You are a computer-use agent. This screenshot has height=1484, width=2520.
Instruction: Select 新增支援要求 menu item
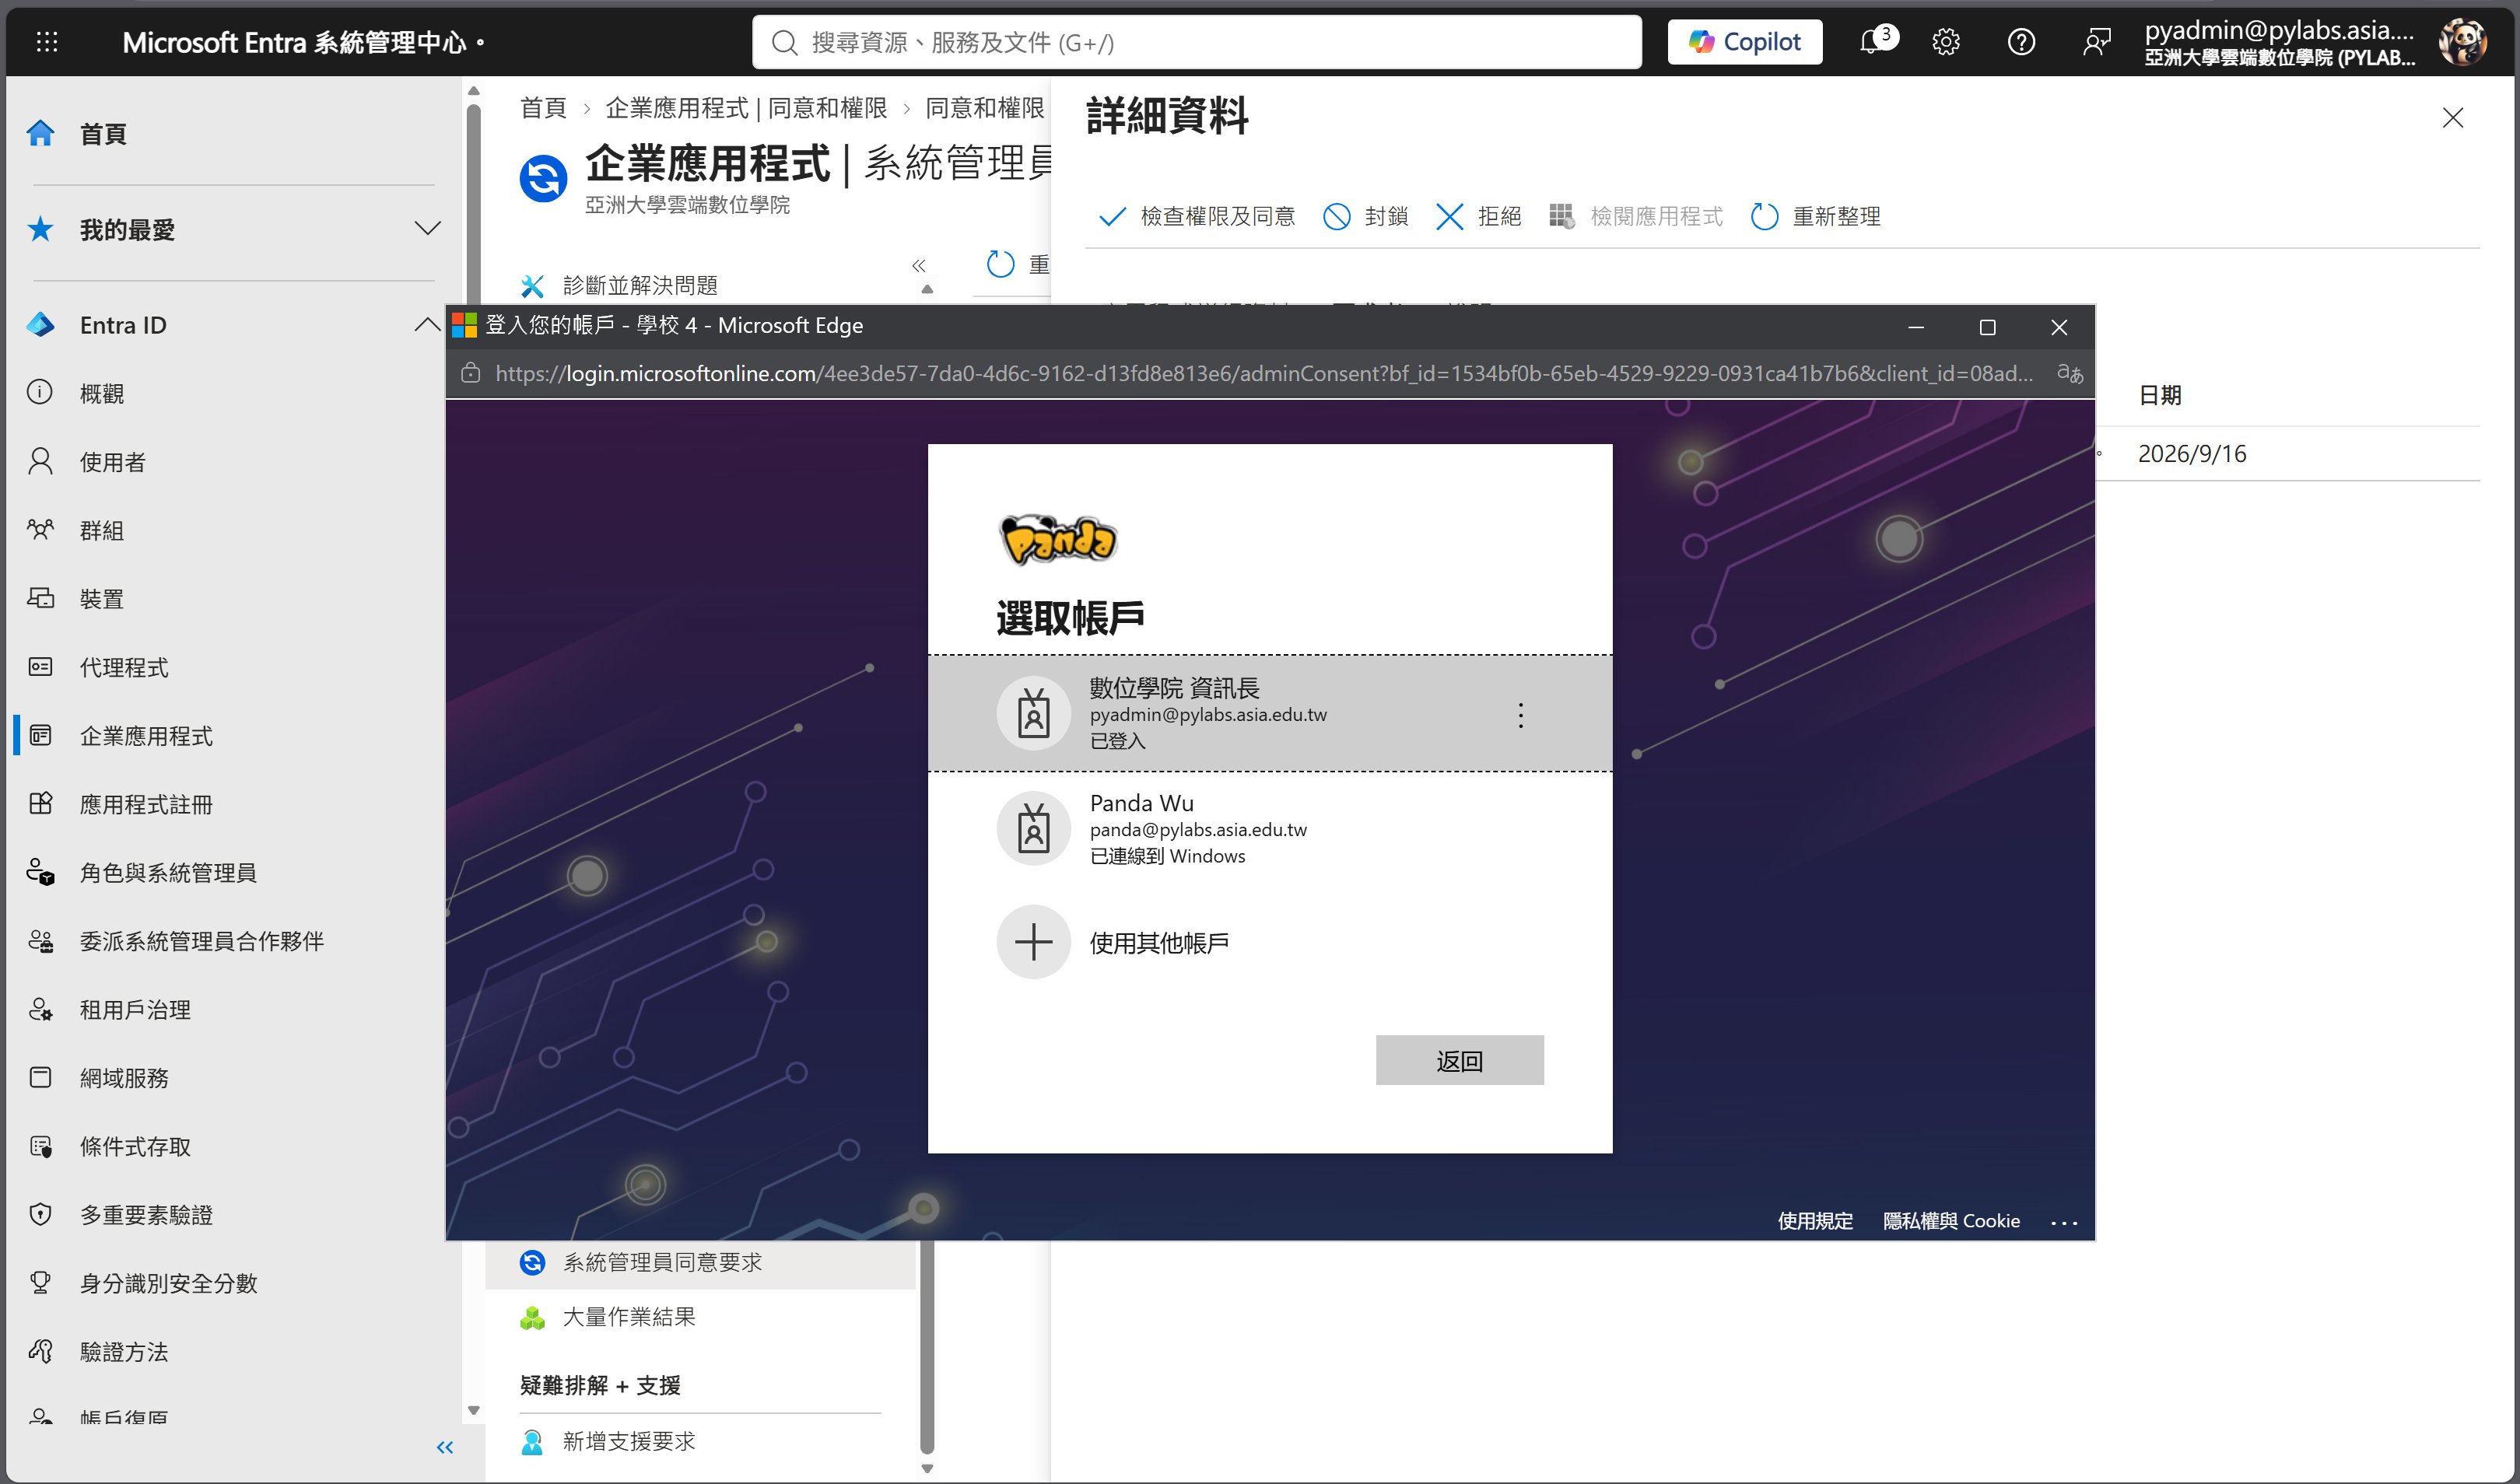[x=628, y=1441]
